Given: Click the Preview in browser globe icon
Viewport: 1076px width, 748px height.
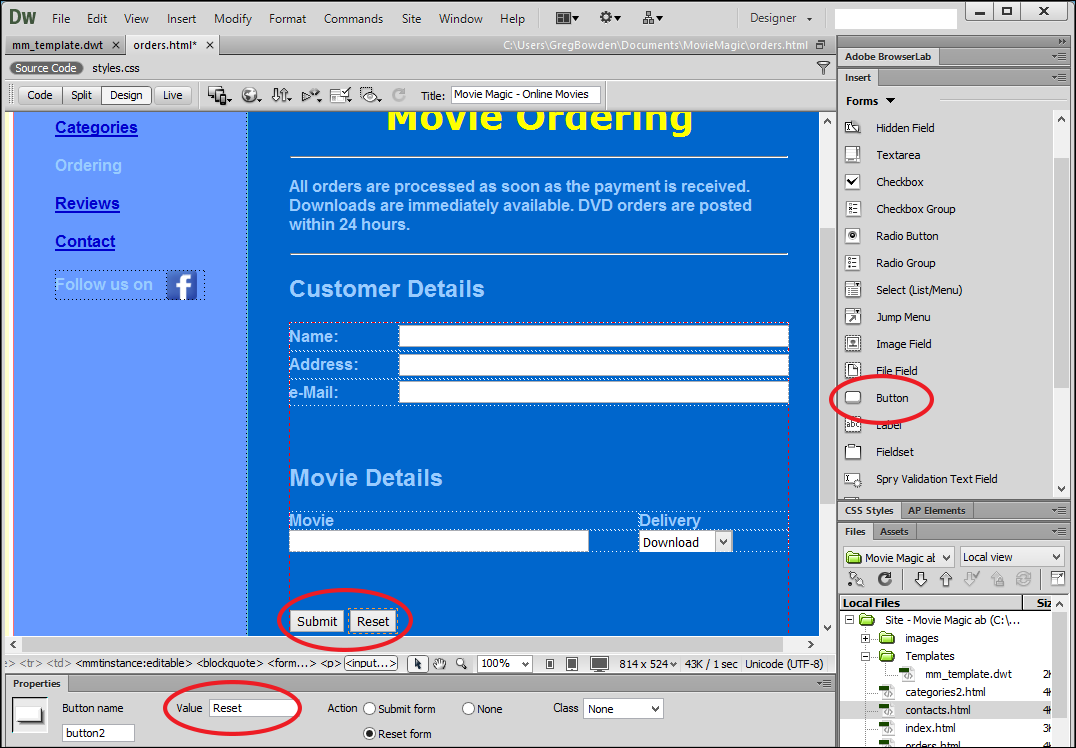Looking at the screenshot, I should click(250, 95).
